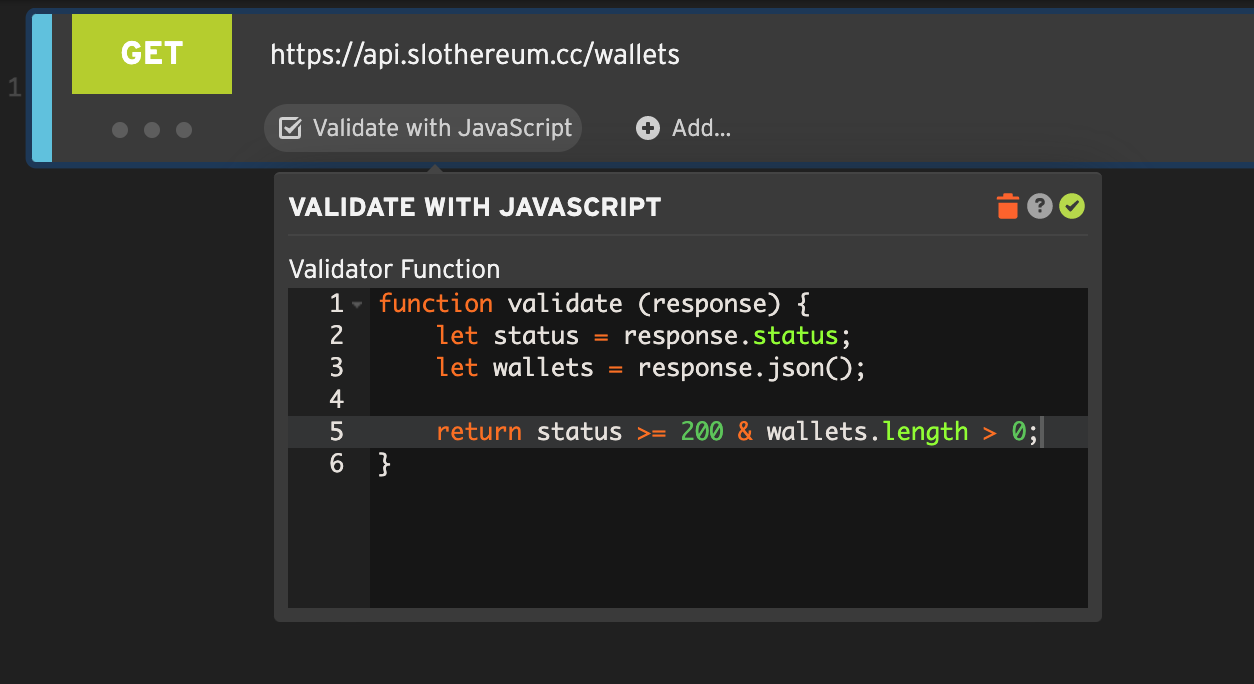Click the 'return' keyword on line 5
1254x684 pixels.
[479, 432]
